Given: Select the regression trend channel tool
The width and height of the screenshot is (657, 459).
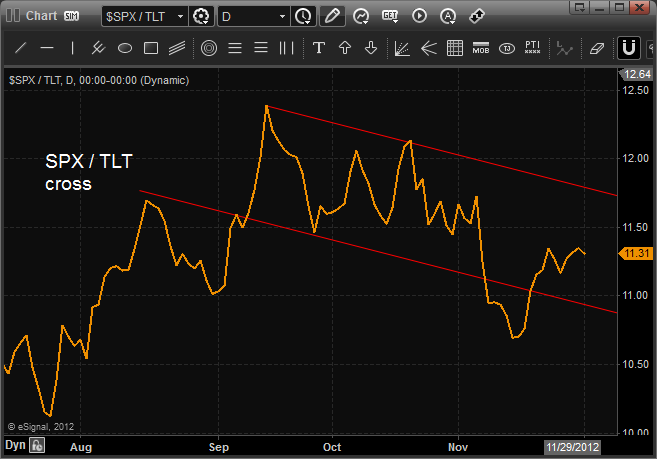Looking at the screenshot, I should (98, 48).
